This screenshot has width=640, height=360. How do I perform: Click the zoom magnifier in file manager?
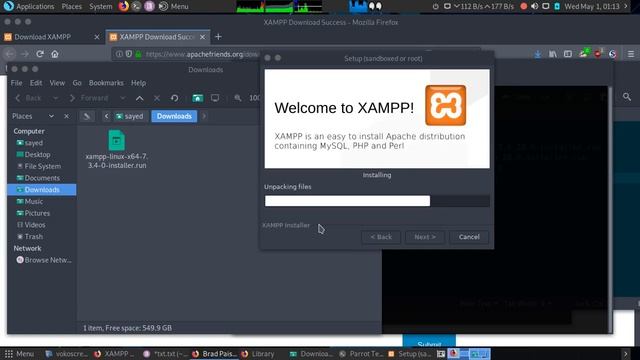pos(238,98)
